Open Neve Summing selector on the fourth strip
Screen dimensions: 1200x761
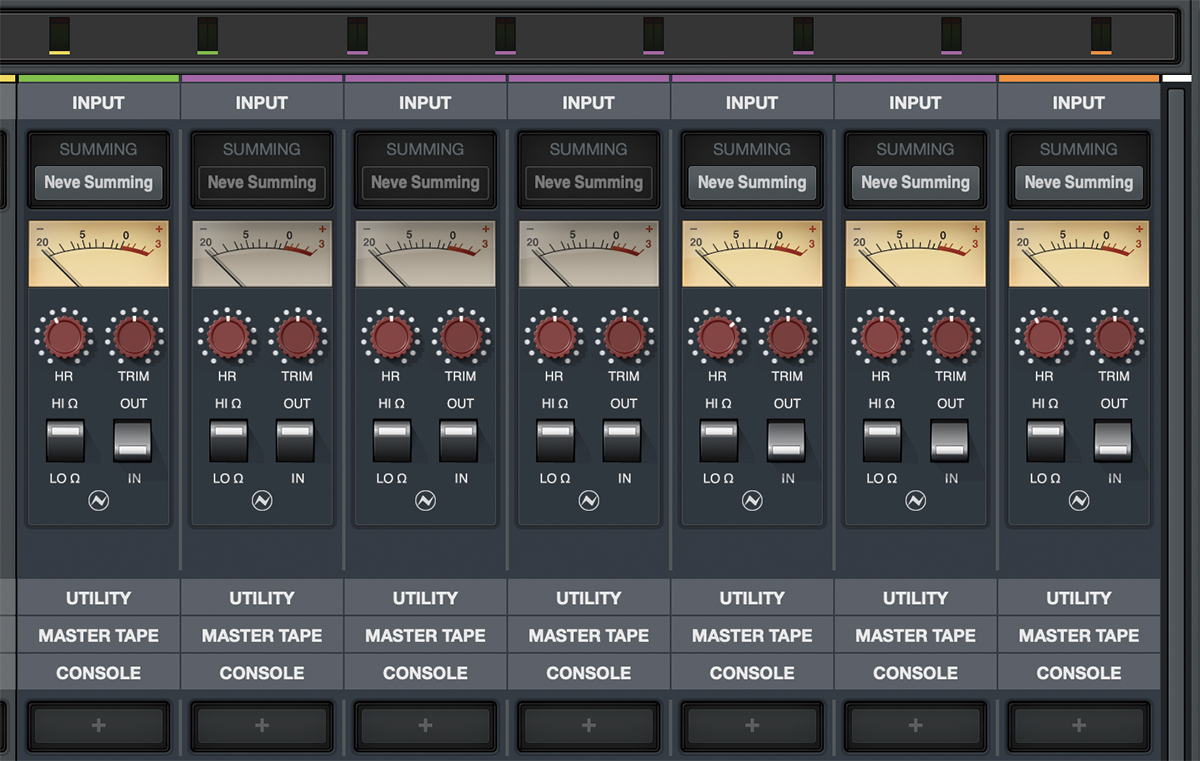588,183
